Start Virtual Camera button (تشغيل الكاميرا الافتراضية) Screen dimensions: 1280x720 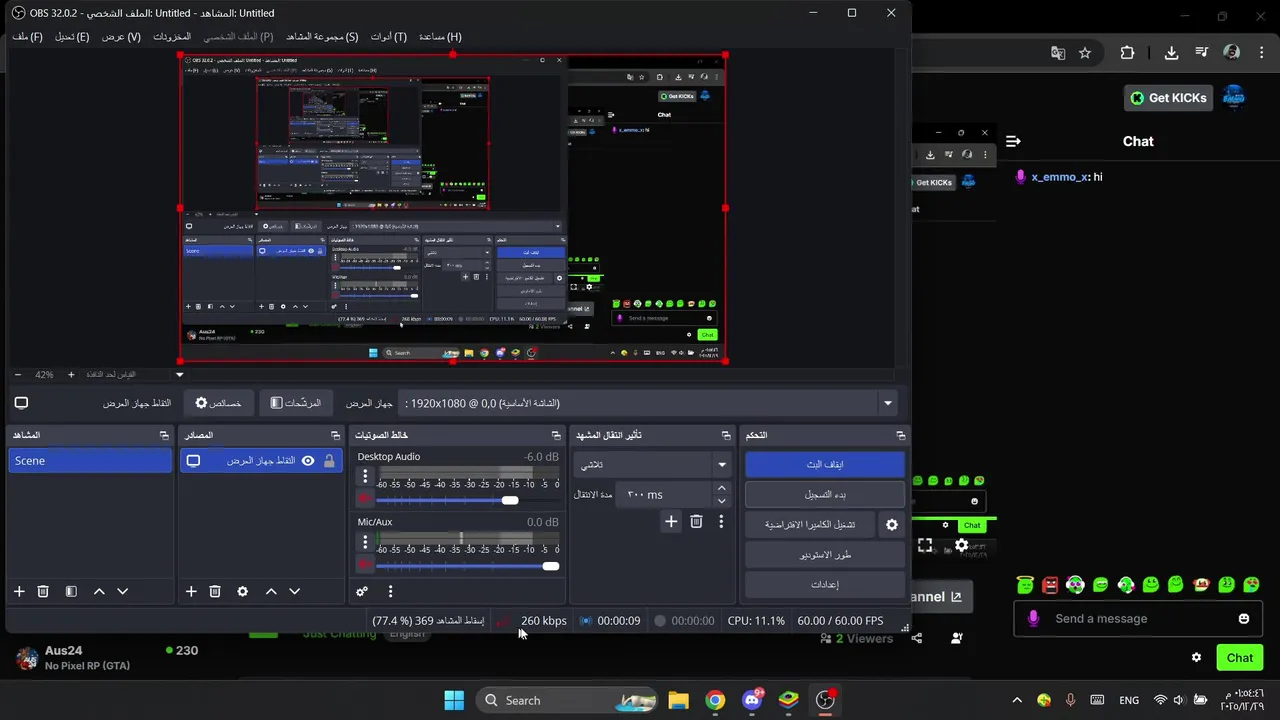point(810,524)
